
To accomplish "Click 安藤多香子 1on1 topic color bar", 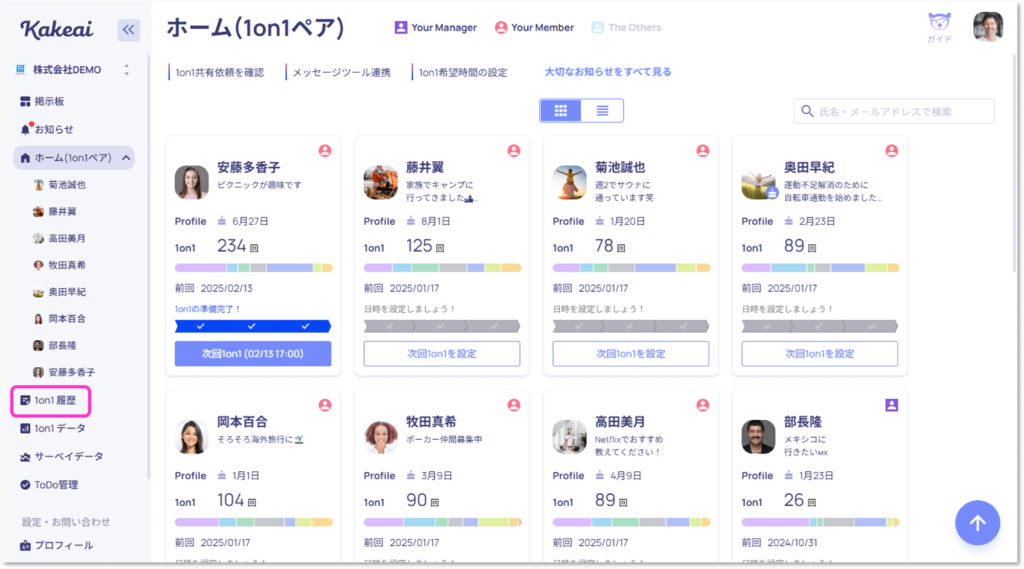I will (x=253, y=268).
